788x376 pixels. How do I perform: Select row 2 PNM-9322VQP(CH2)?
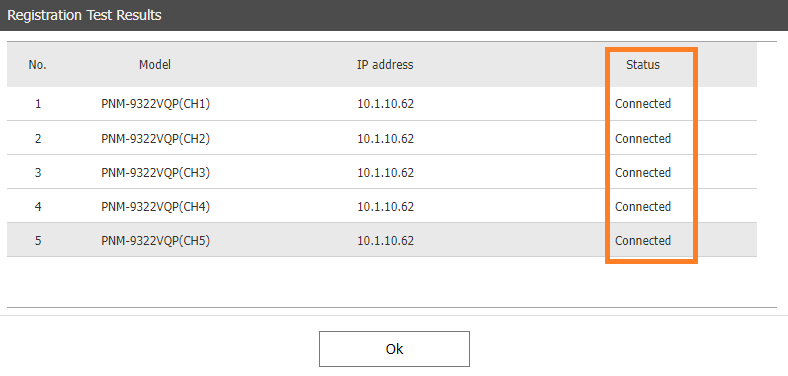click(x=382, y=138)
